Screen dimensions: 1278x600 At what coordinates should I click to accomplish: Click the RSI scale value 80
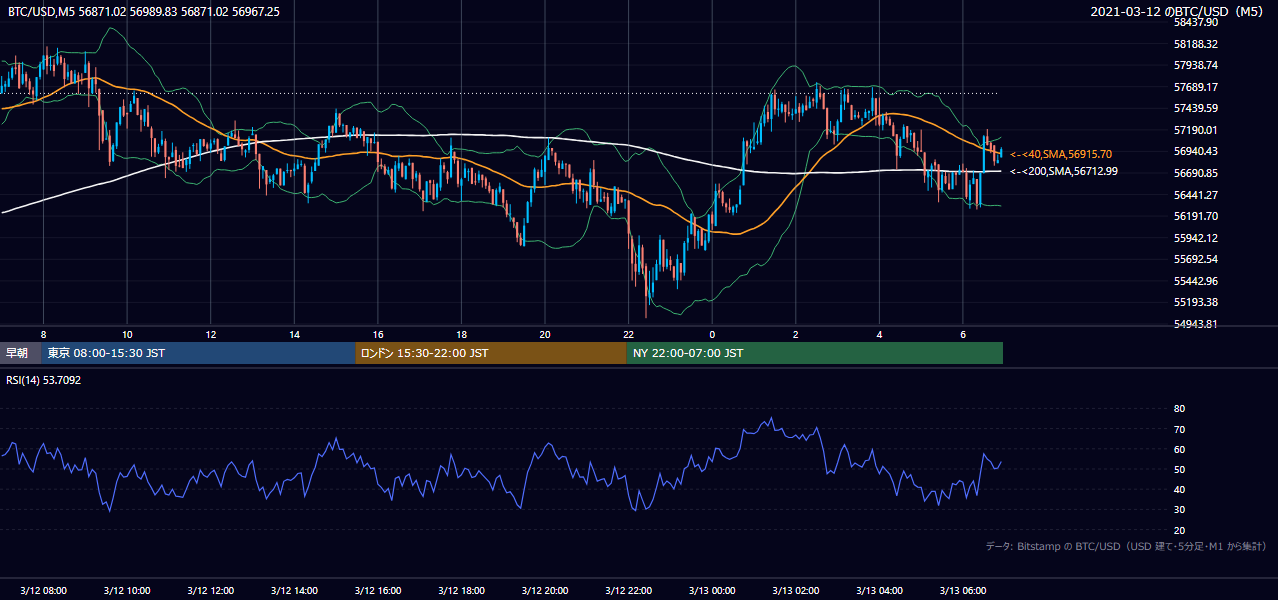(1179, 409)
